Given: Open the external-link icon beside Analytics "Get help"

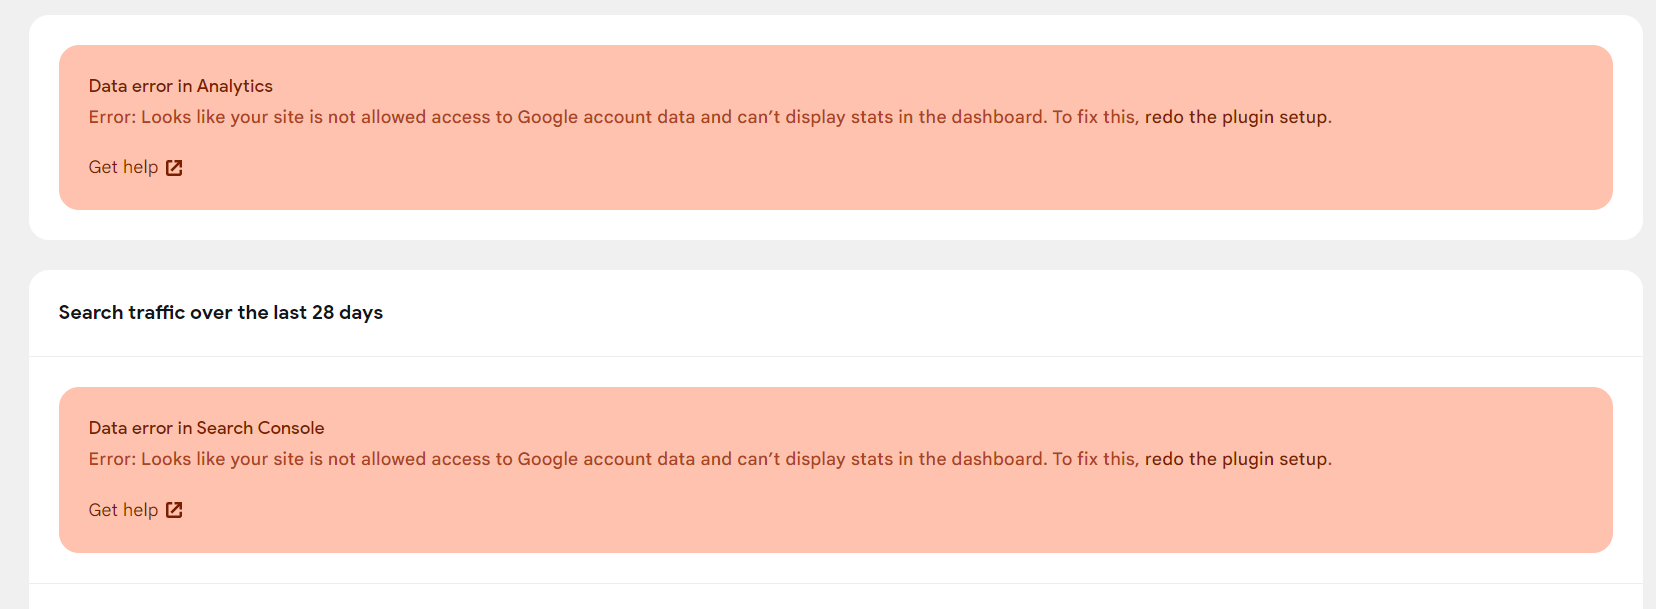Looking at the screenshot, I should pos(175,167).
